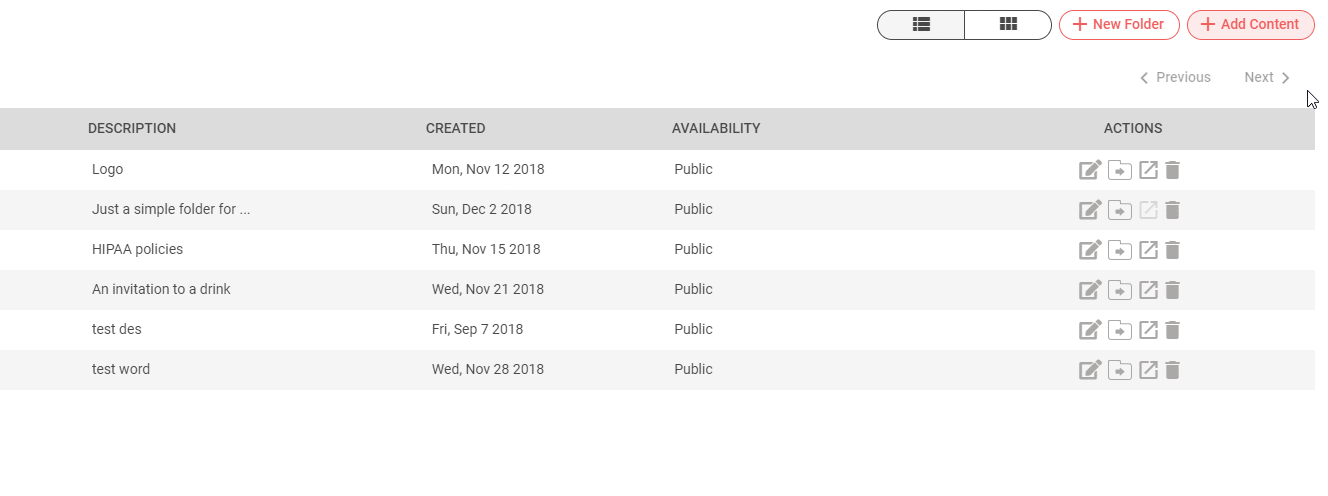Go to the Next page

pos(1267,77)
